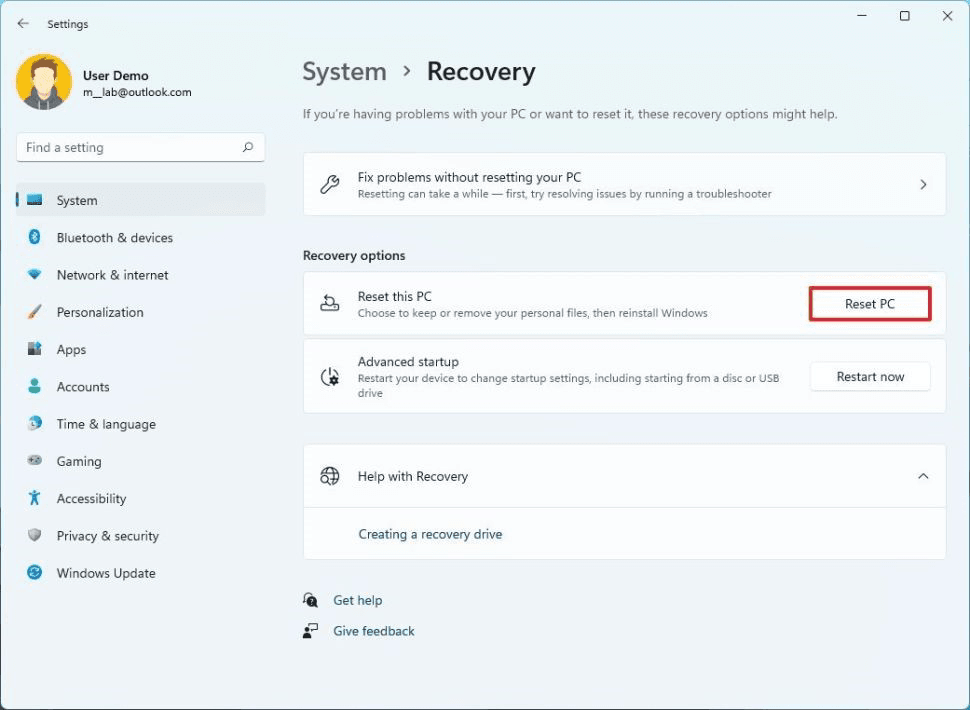Click the Windows Update sync icon
This screenshot has width=970, height=710.
pyautogui.click(x=35, y=573)
